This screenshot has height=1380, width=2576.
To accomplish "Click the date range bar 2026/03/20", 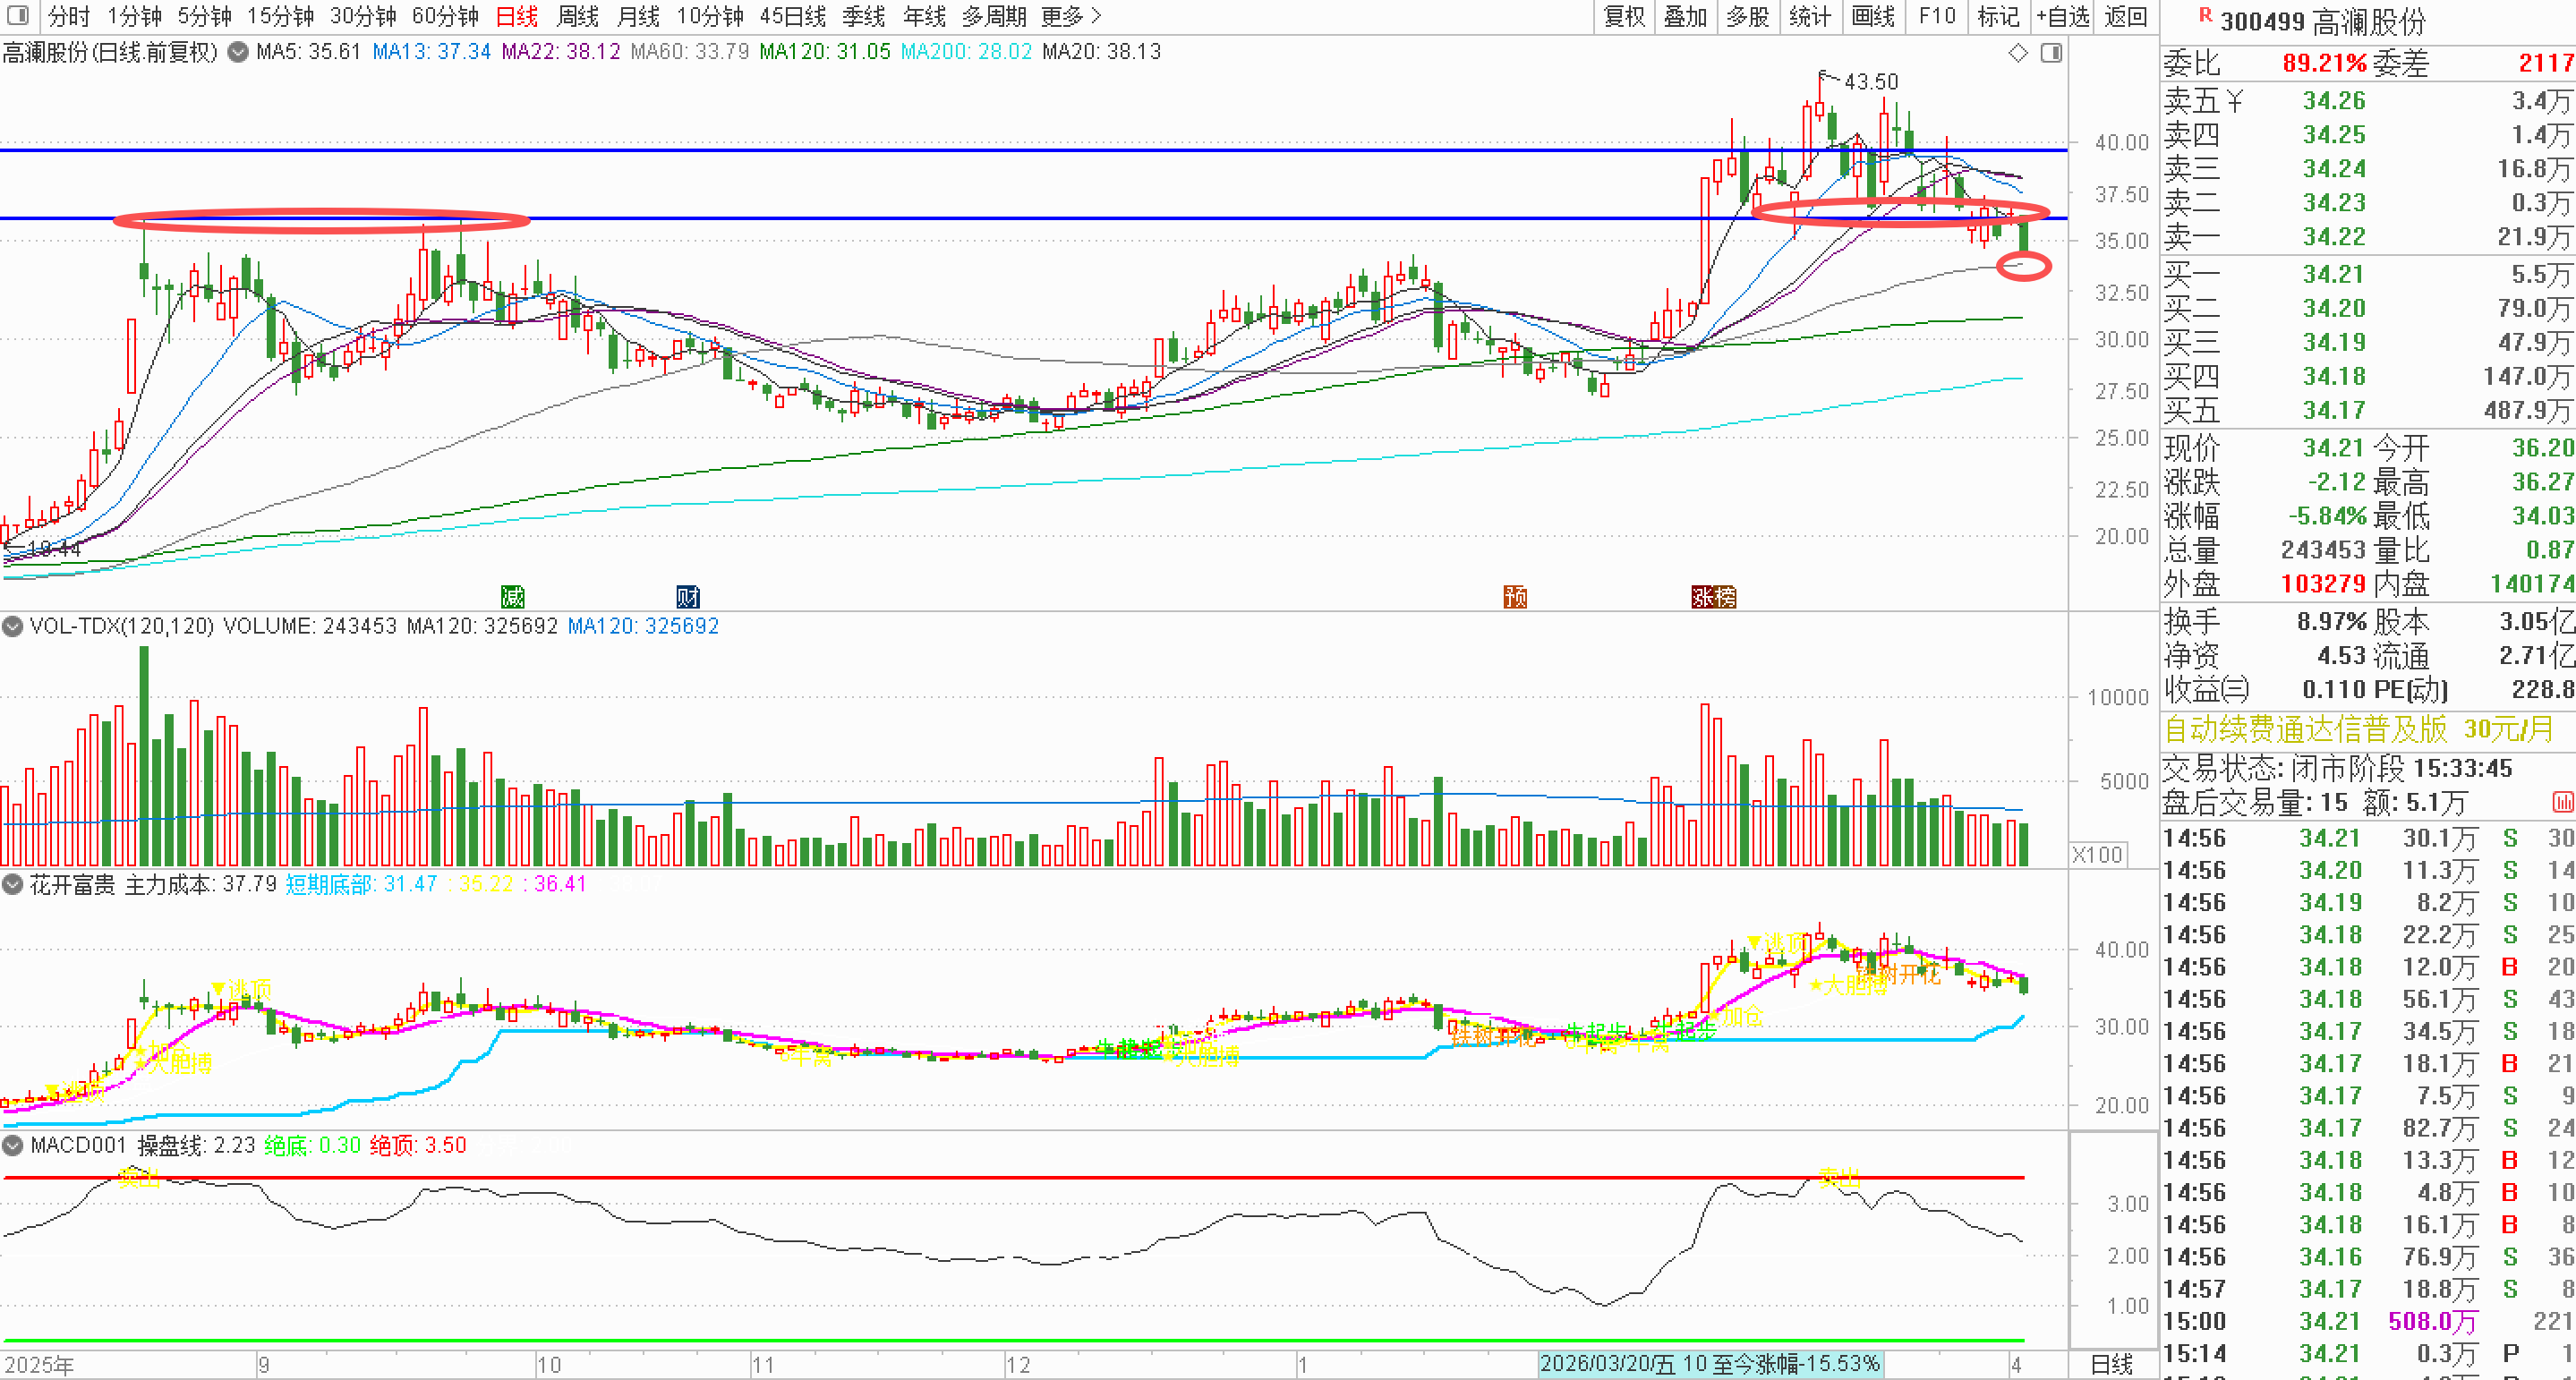I will pyautogui.click(x=1709, y=1364).
